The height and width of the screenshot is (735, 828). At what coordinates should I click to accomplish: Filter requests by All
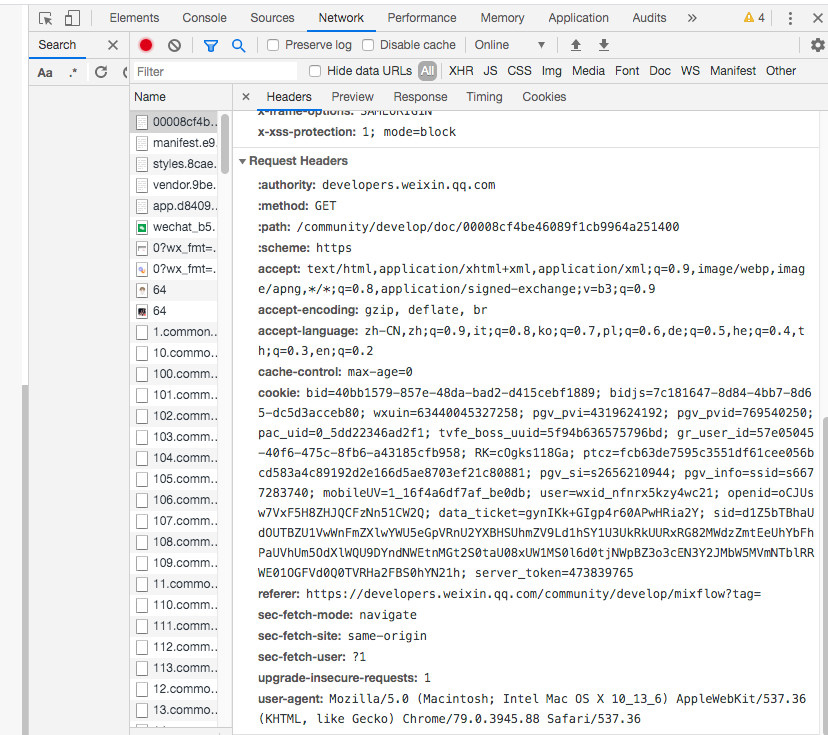click(x=428, y=71)
